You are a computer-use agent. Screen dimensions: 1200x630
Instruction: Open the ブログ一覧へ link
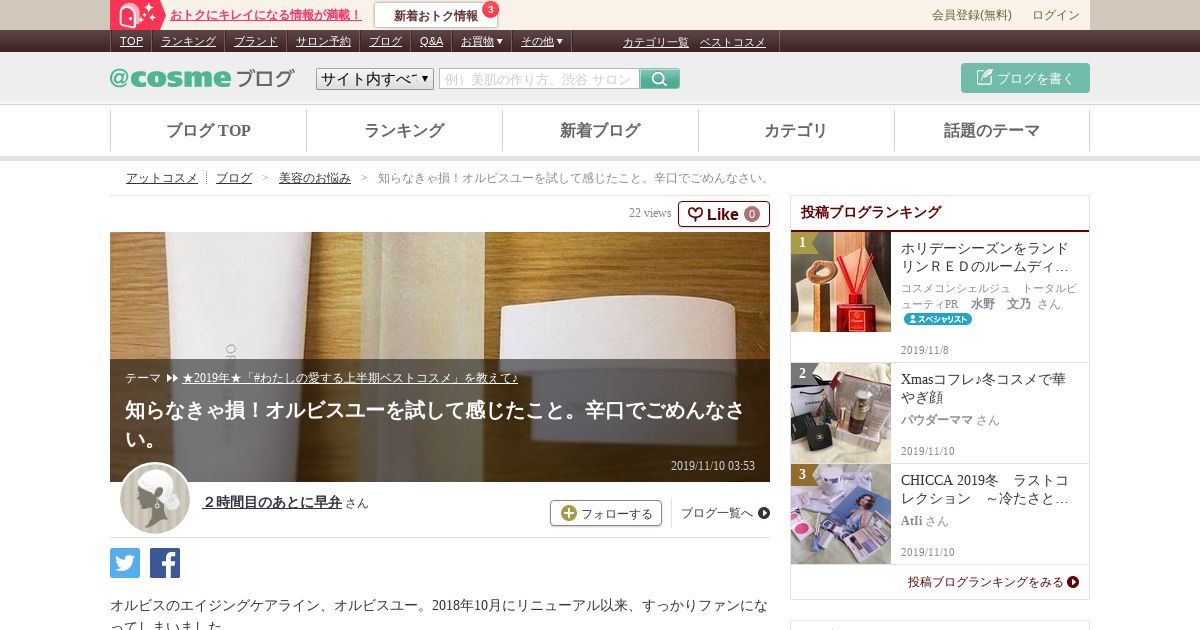pyautogui.click(x=725, y=513)
